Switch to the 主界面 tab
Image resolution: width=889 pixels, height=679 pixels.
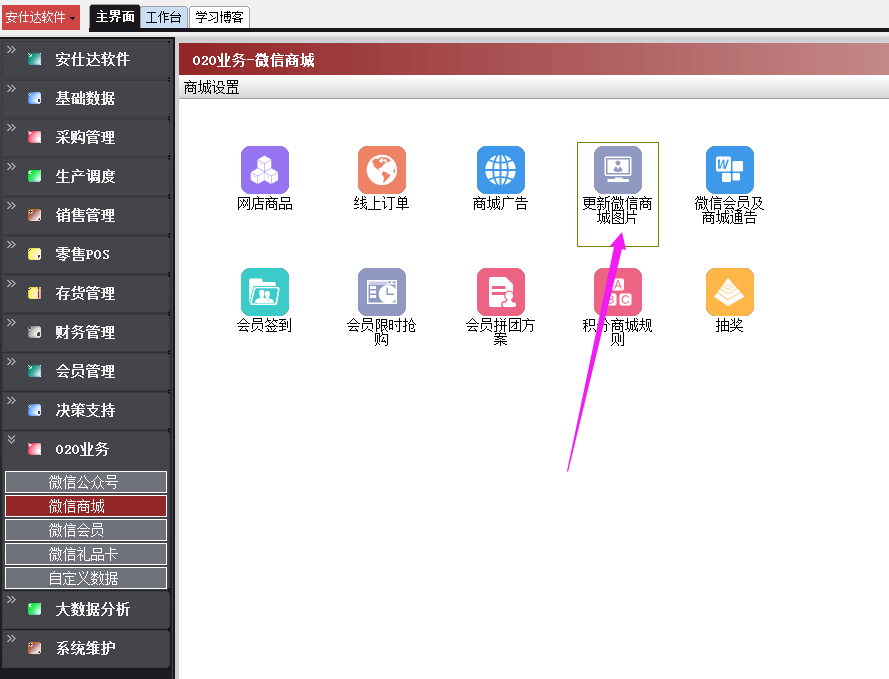click(115, 17)
